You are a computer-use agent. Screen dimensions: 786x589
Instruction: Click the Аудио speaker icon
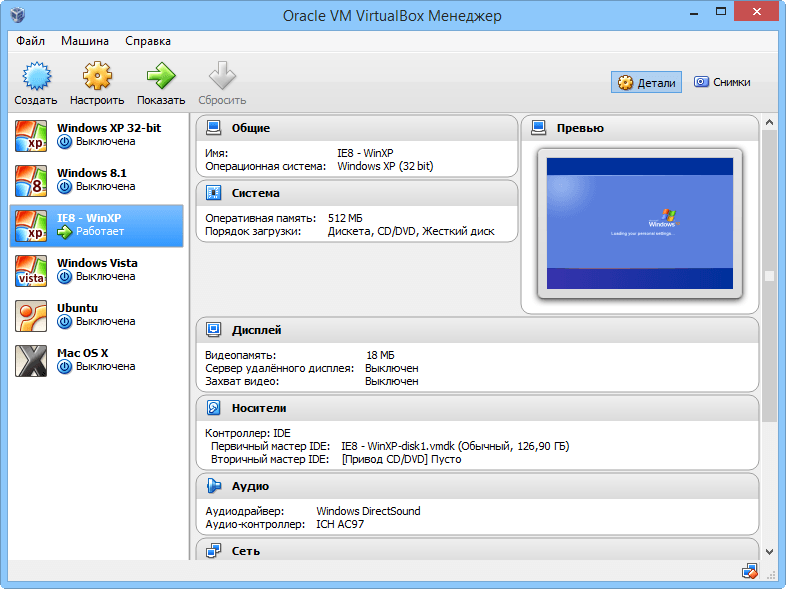[214, 486]
